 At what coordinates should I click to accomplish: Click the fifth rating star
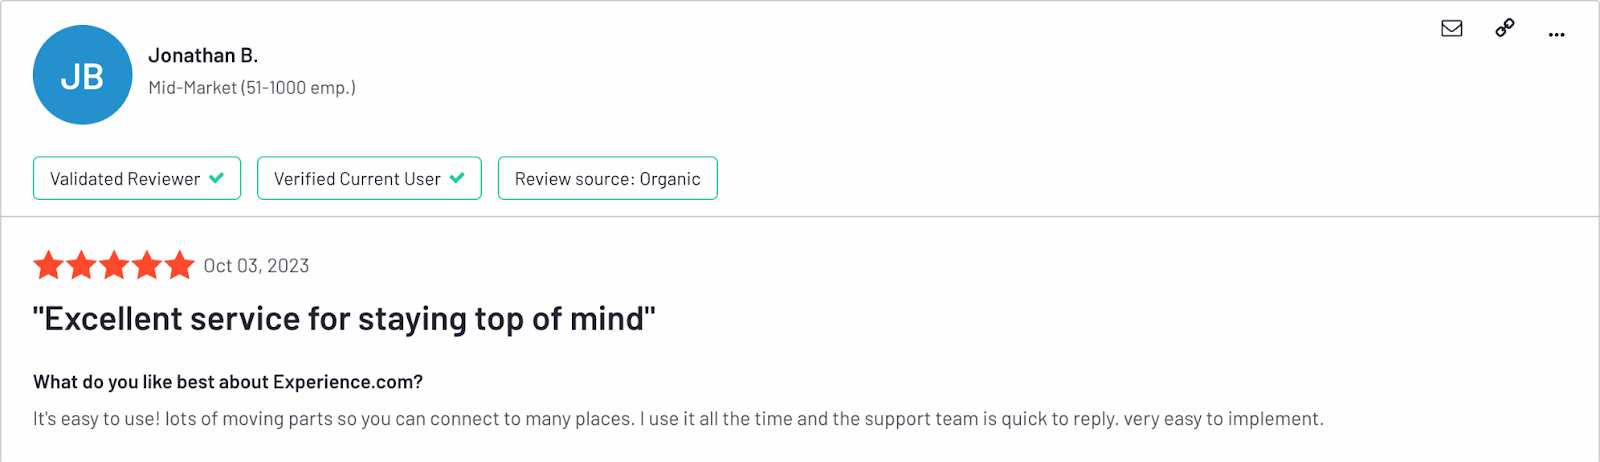point(180,265)
